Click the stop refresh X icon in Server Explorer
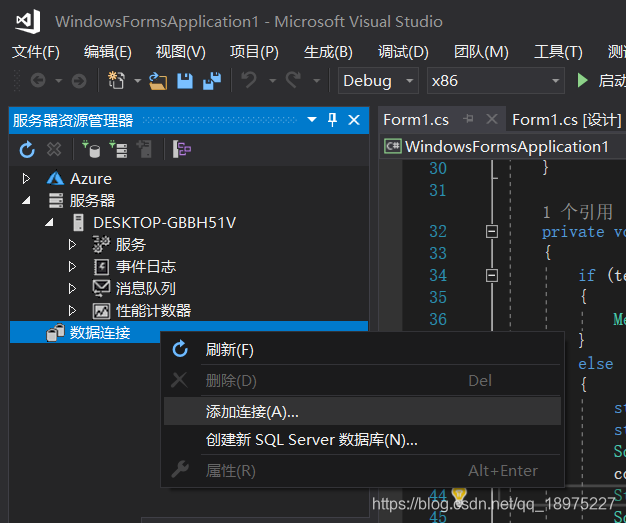Image resolution: width=626 pixels, height=523 pixels. [54, 150]
